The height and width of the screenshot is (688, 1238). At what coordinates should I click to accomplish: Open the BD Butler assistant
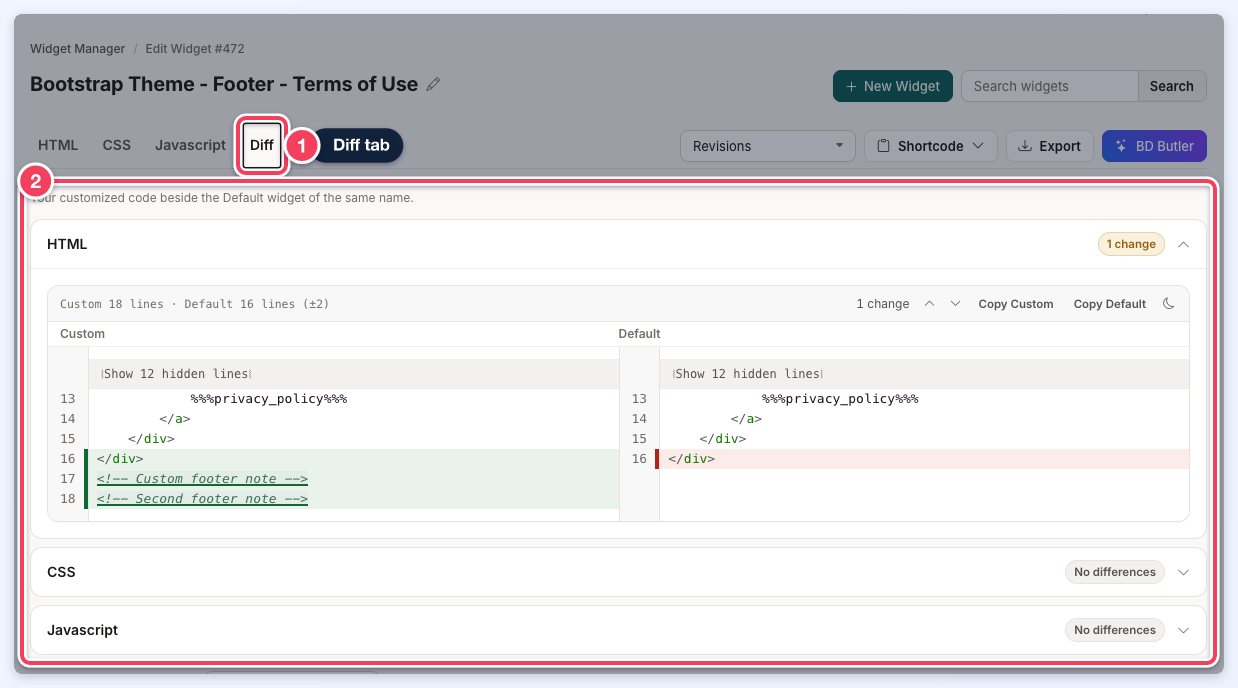pos(1154,146)
